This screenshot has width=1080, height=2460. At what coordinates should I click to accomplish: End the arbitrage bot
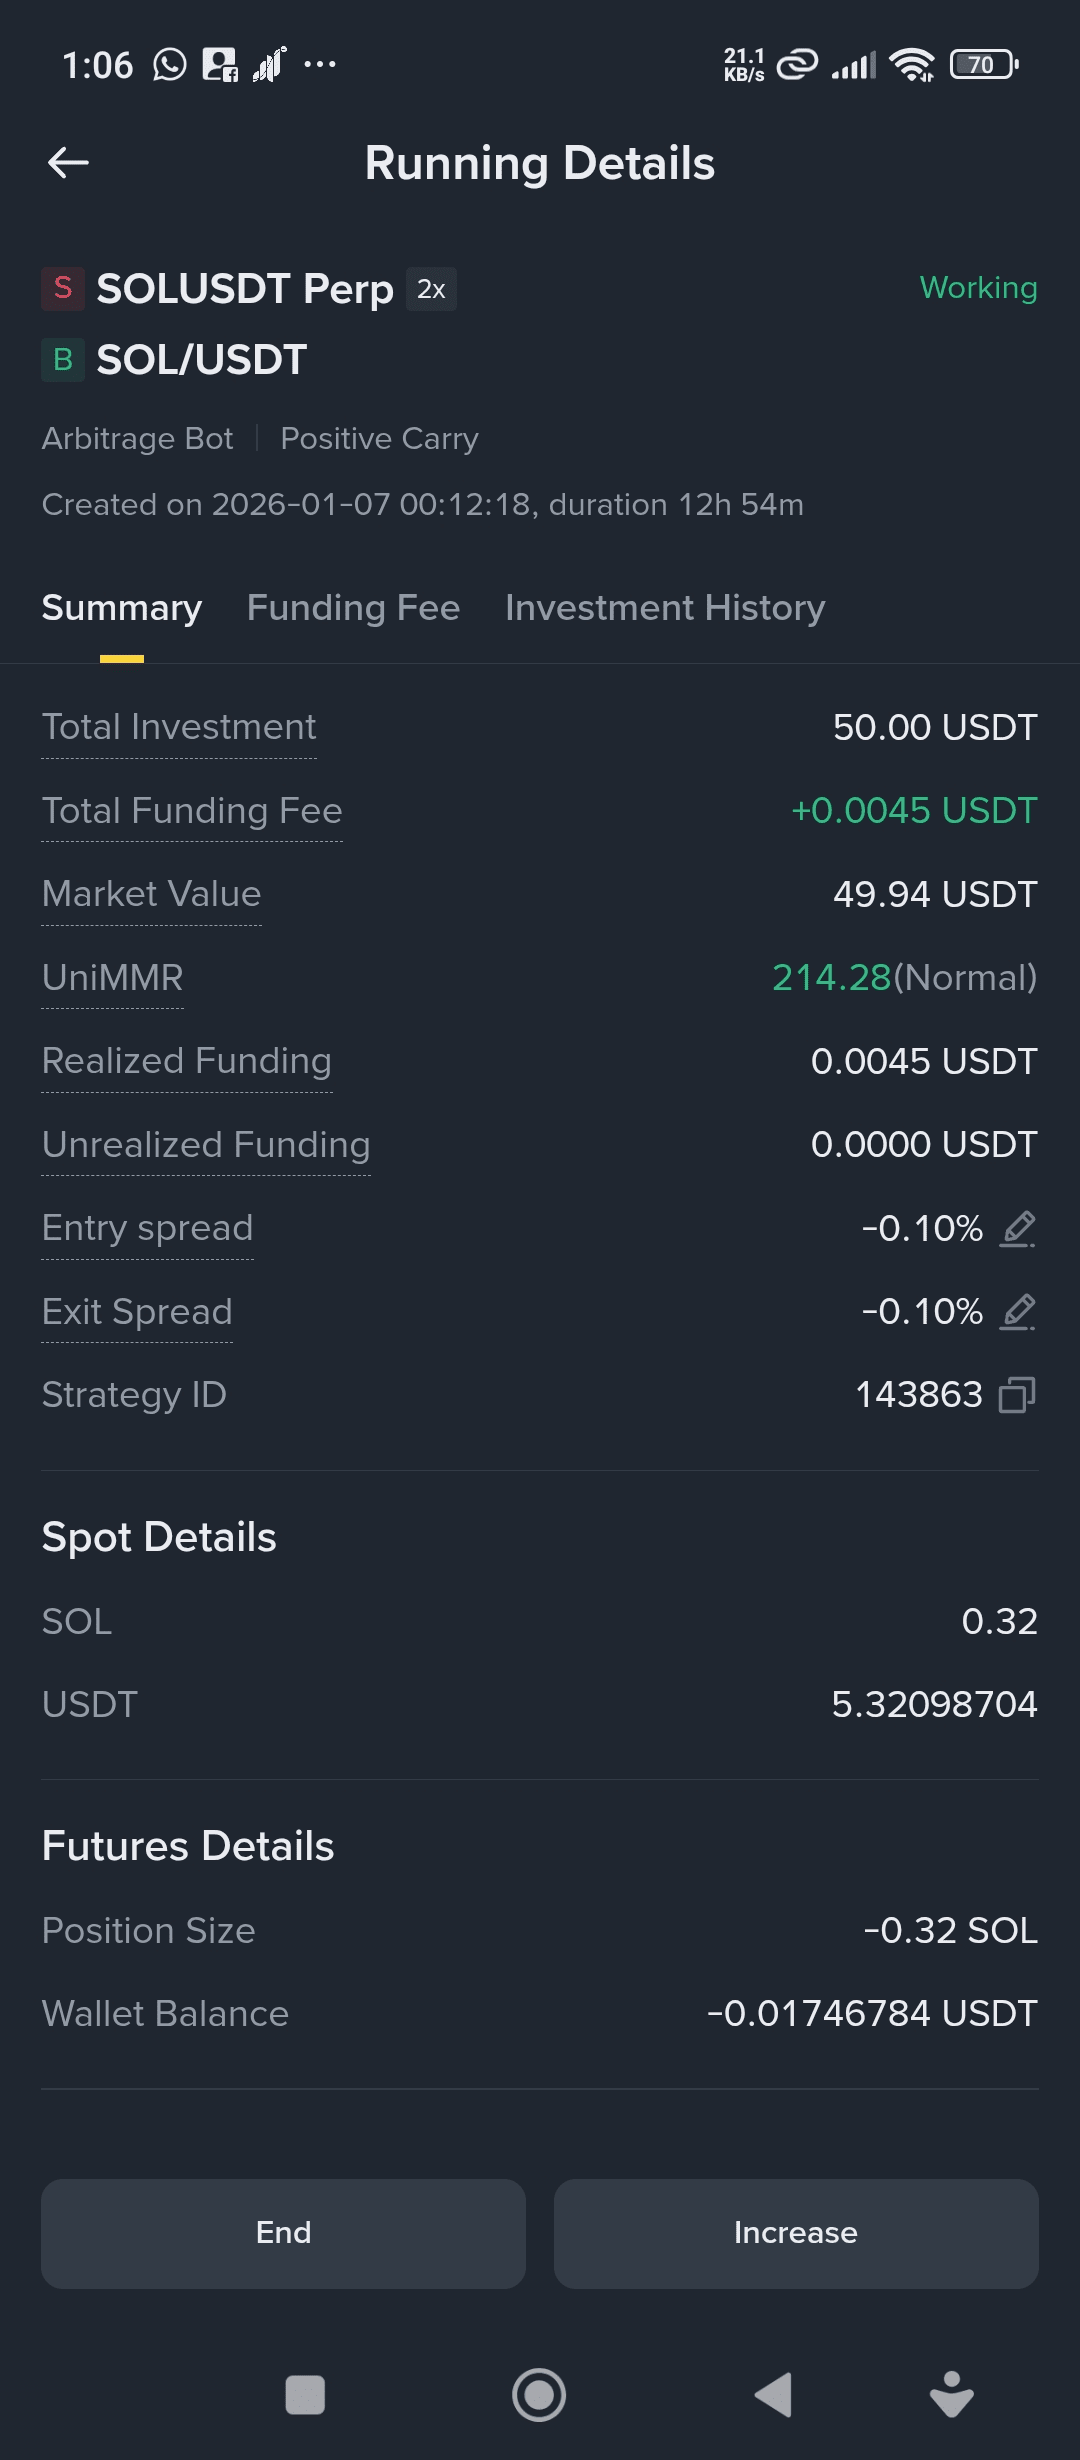[x=283, y=2233]
